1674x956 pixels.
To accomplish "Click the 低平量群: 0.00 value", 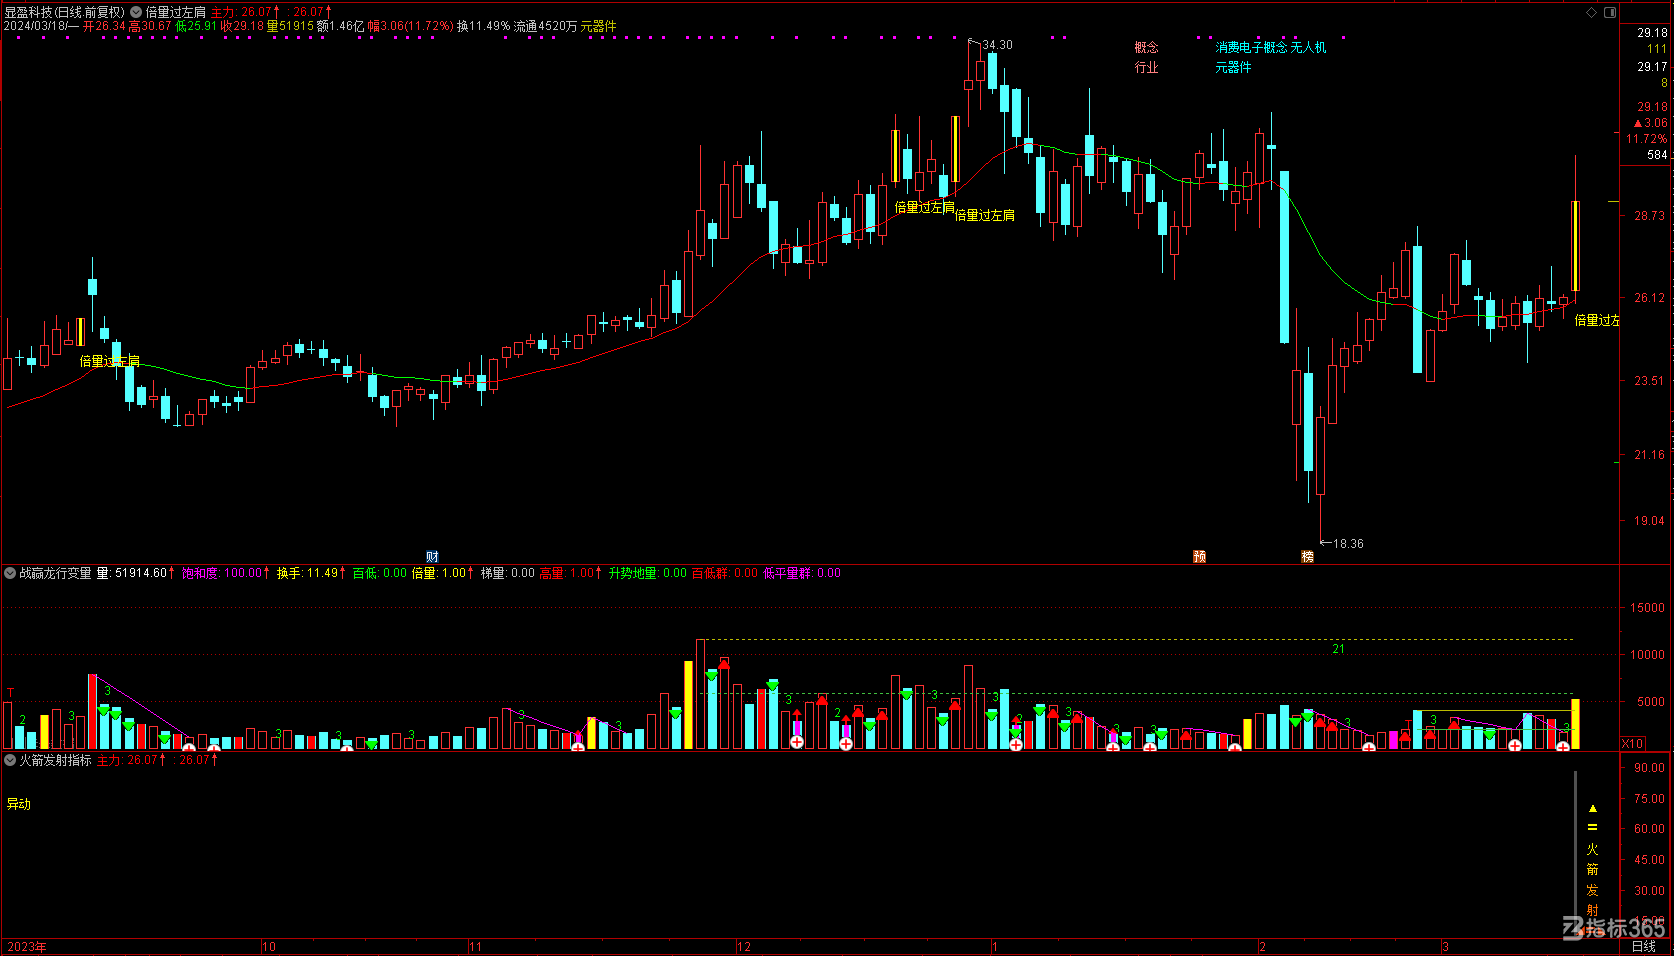I will pyautogui.click(x=802, y=573).
